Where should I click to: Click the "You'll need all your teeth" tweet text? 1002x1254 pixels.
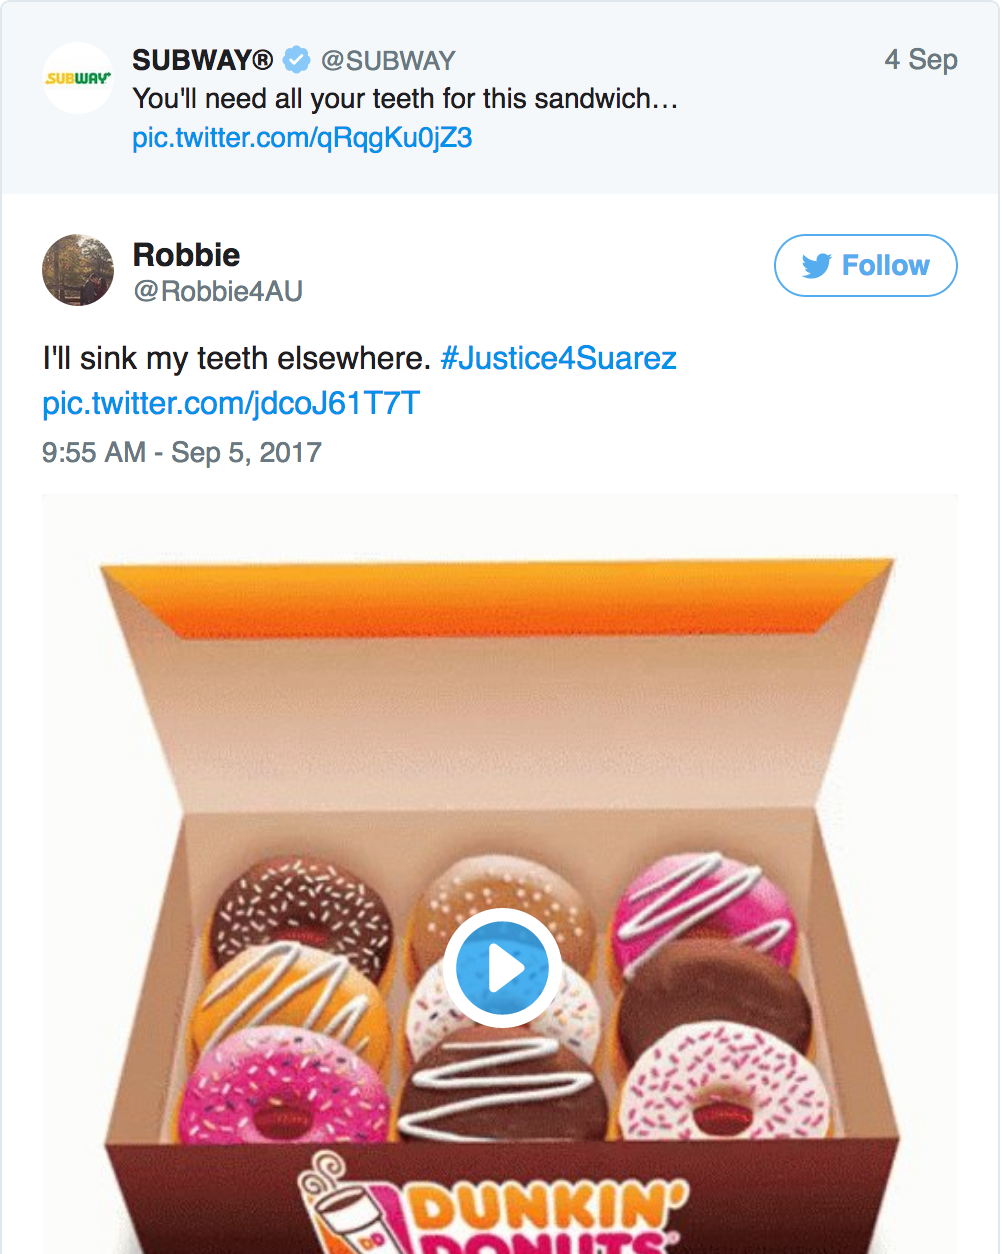tap(405, 99)
